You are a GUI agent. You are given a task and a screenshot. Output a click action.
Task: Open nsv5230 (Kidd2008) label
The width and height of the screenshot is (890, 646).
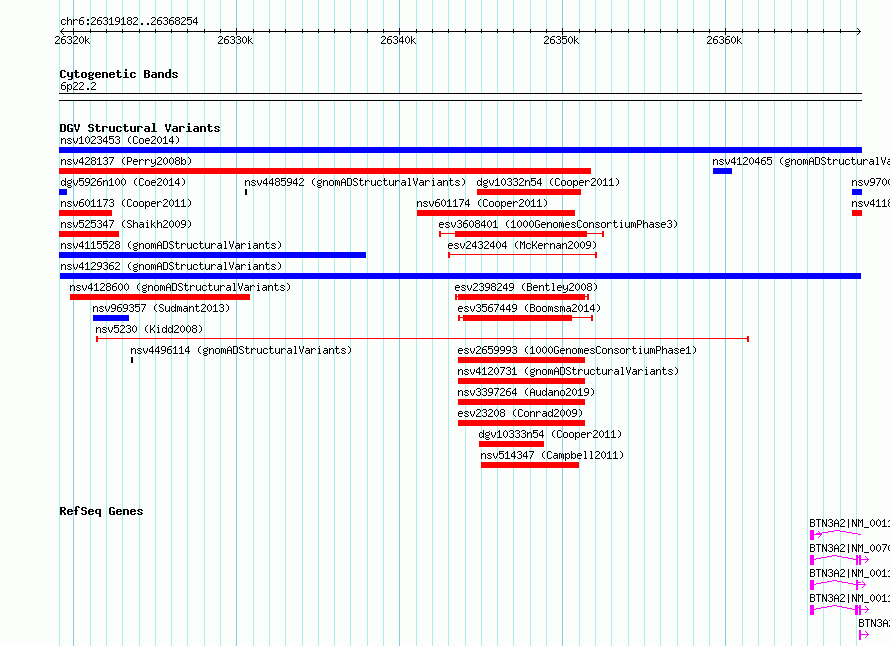coord(149,329)
